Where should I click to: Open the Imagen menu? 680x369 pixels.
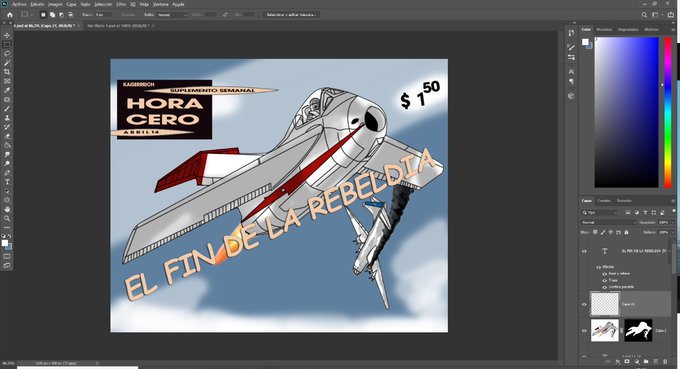pyautogui.click(x=55, y=4)
